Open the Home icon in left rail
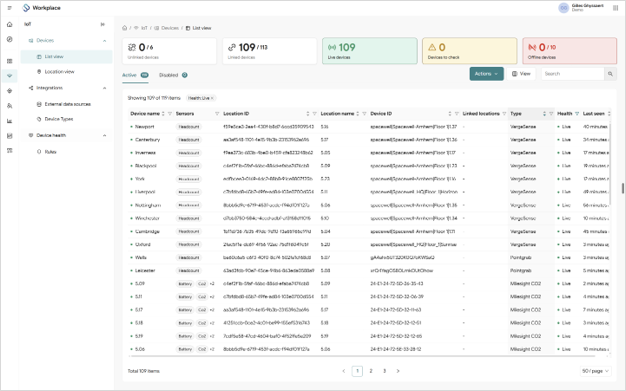This screenshot has height=391, width=626. [10, 24]
